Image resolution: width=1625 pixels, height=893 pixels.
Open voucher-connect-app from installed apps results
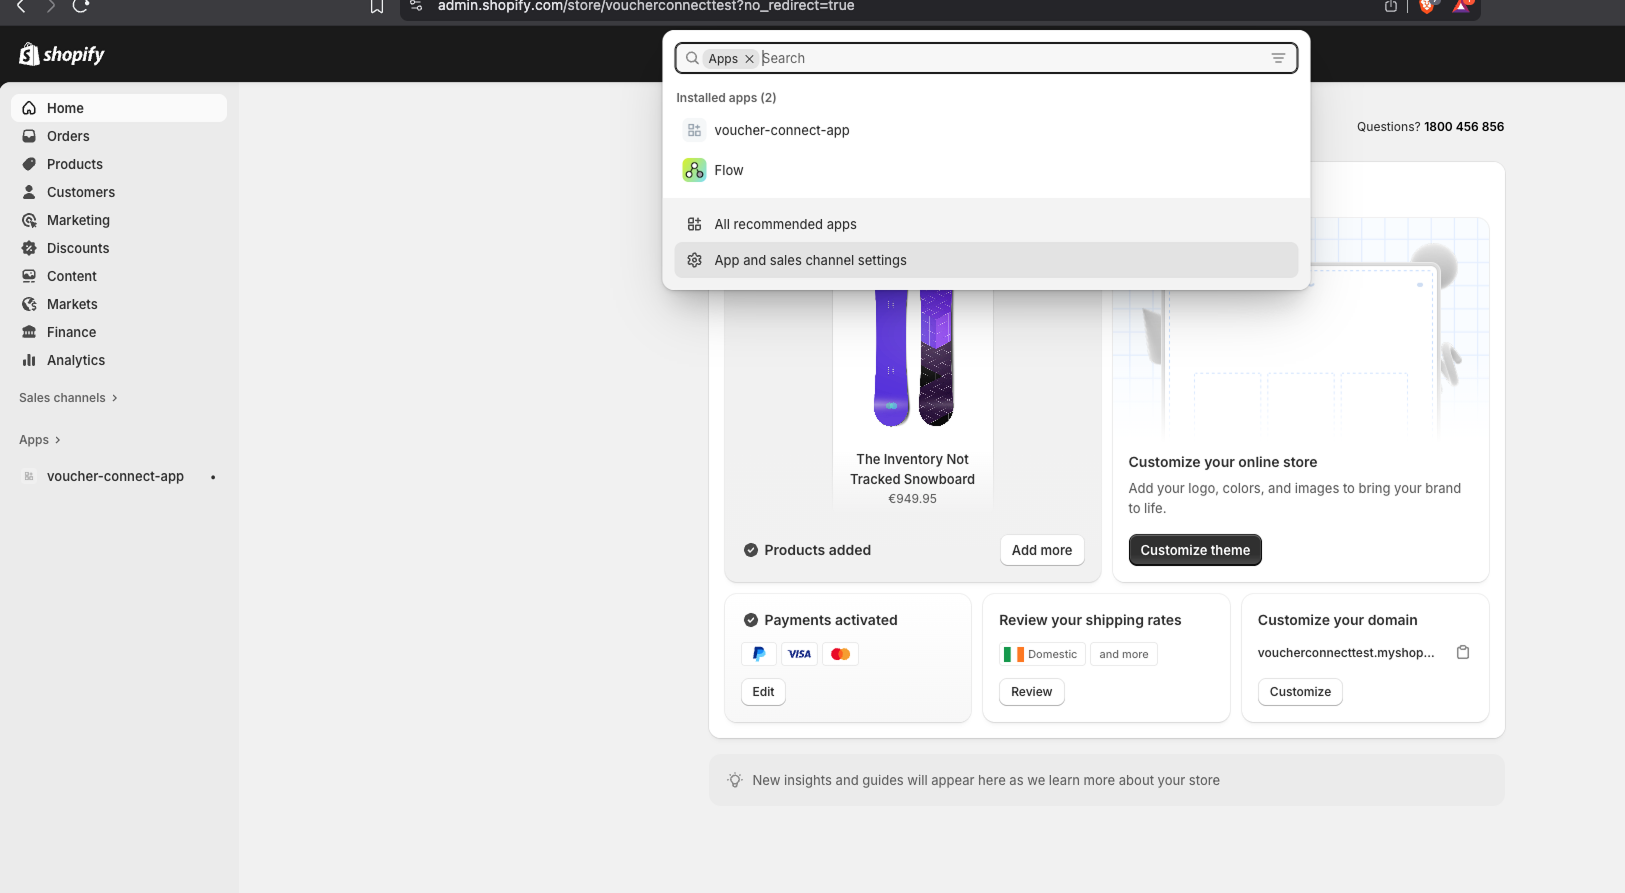point(781,130)
